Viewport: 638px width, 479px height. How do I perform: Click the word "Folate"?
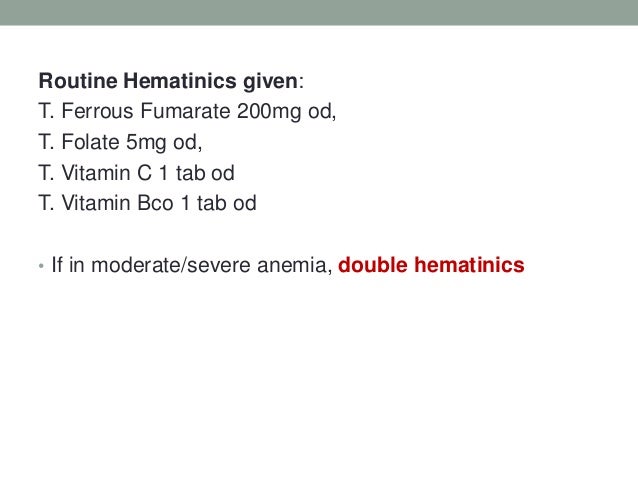[90, 142]
